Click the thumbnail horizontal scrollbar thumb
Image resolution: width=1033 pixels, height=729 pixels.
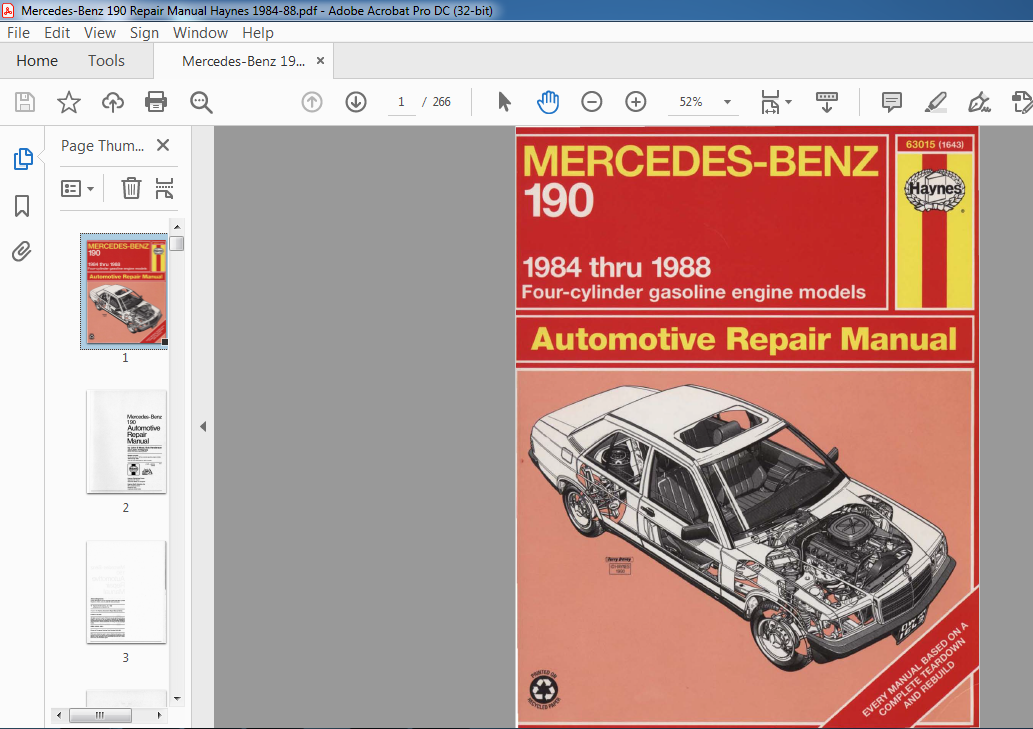point(100,715)
